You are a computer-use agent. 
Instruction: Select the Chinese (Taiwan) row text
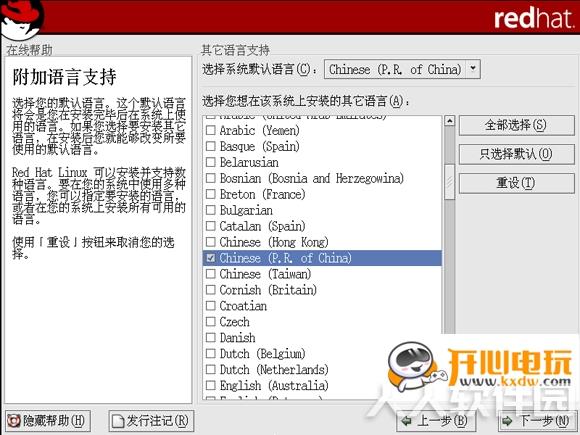pos(265,274)
